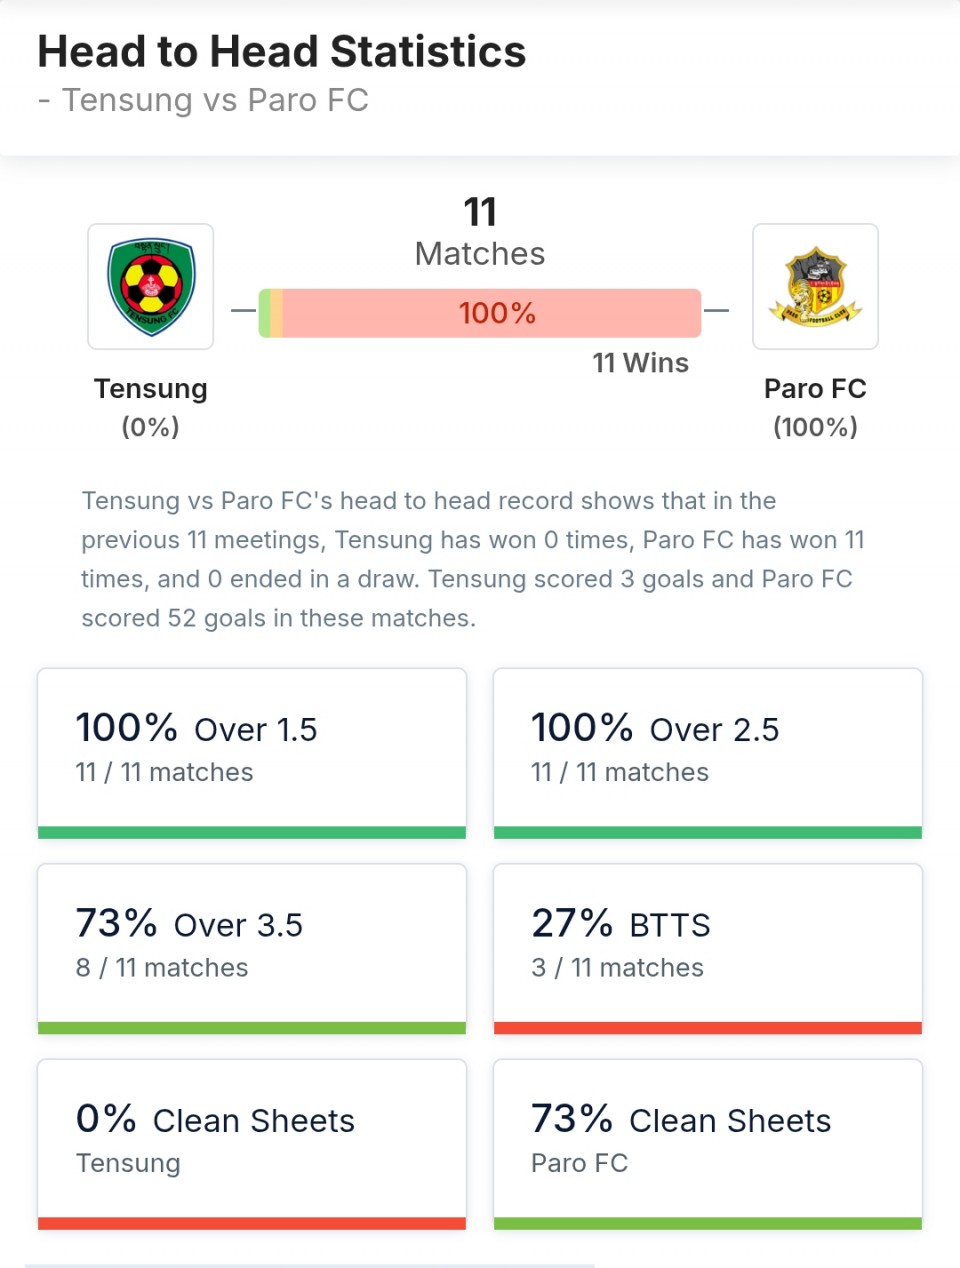Viewport: 960px width, 1268px height.
Task: Select the 100% Over 1.5 stat card
Action: [251, 750]
